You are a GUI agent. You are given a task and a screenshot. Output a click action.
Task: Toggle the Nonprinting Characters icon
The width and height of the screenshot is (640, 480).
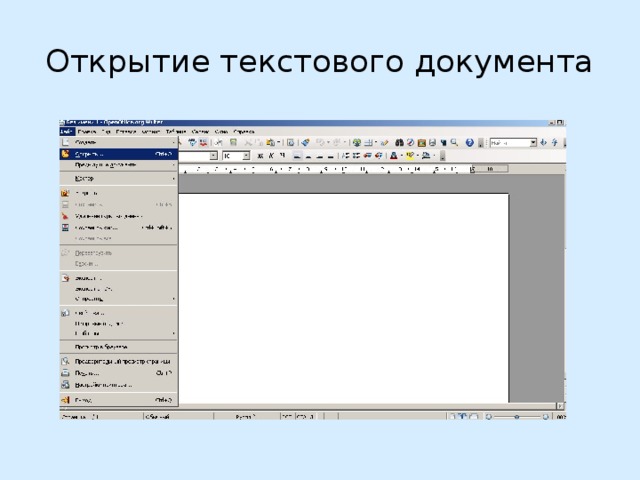coord(444,142)
